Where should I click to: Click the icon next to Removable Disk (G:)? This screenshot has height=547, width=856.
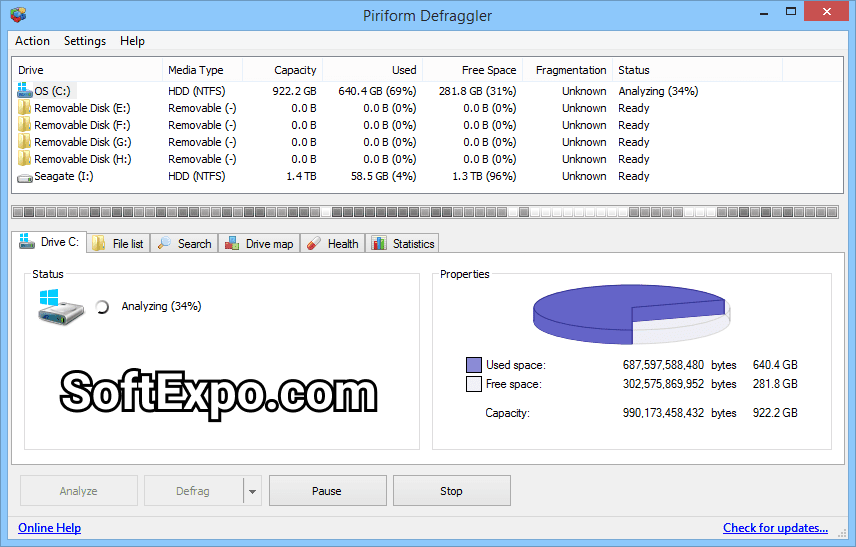tap(24, 141)
